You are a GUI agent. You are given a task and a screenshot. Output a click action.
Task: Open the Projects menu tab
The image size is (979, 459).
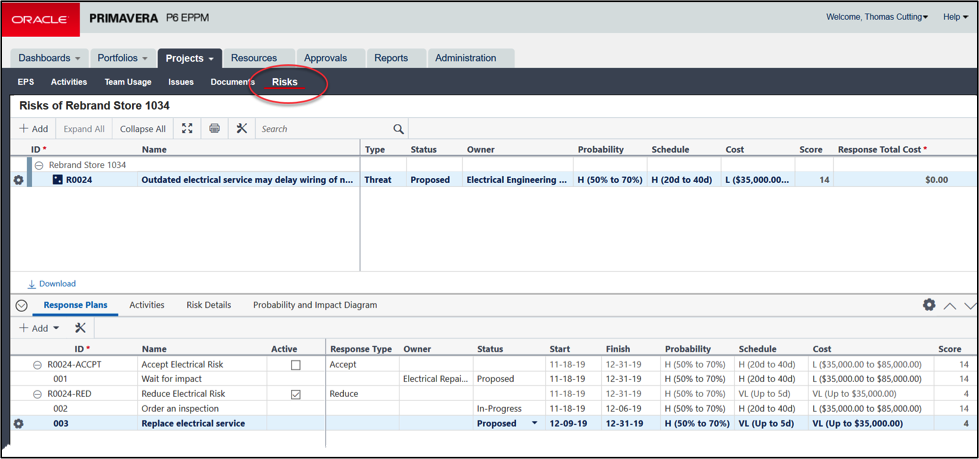190,58
